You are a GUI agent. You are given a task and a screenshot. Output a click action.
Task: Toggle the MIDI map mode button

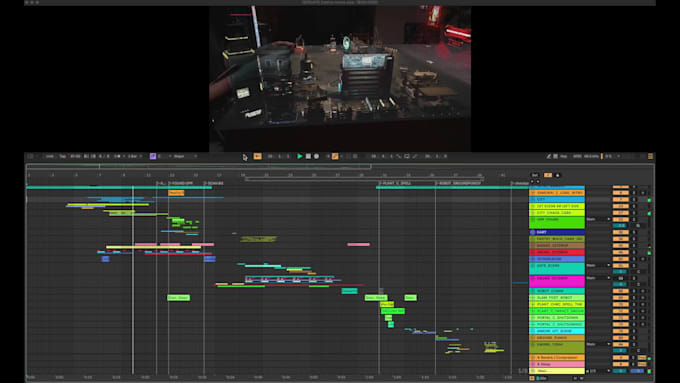pos(577,156)
